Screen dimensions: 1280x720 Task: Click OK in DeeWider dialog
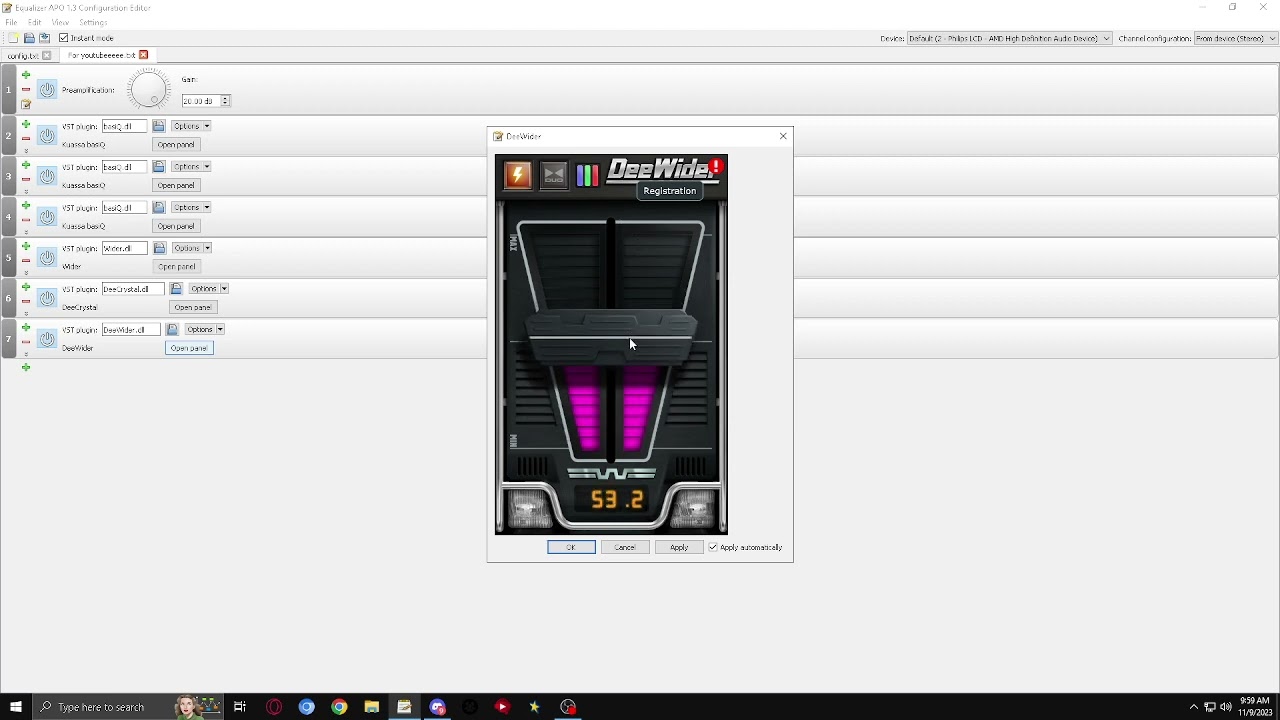tap(571, 548)
